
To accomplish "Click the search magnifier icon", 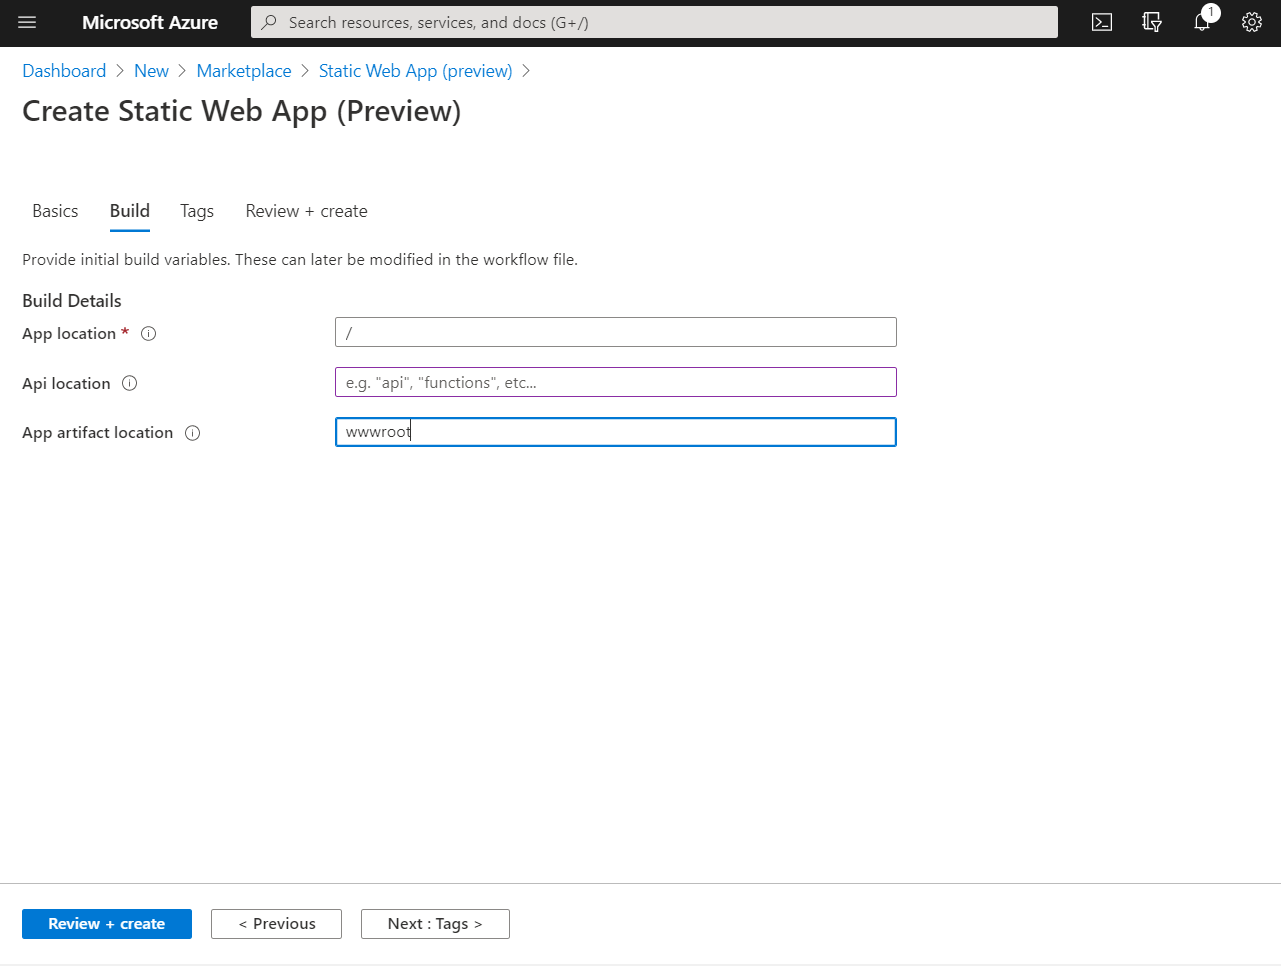I will coord(269,22).
